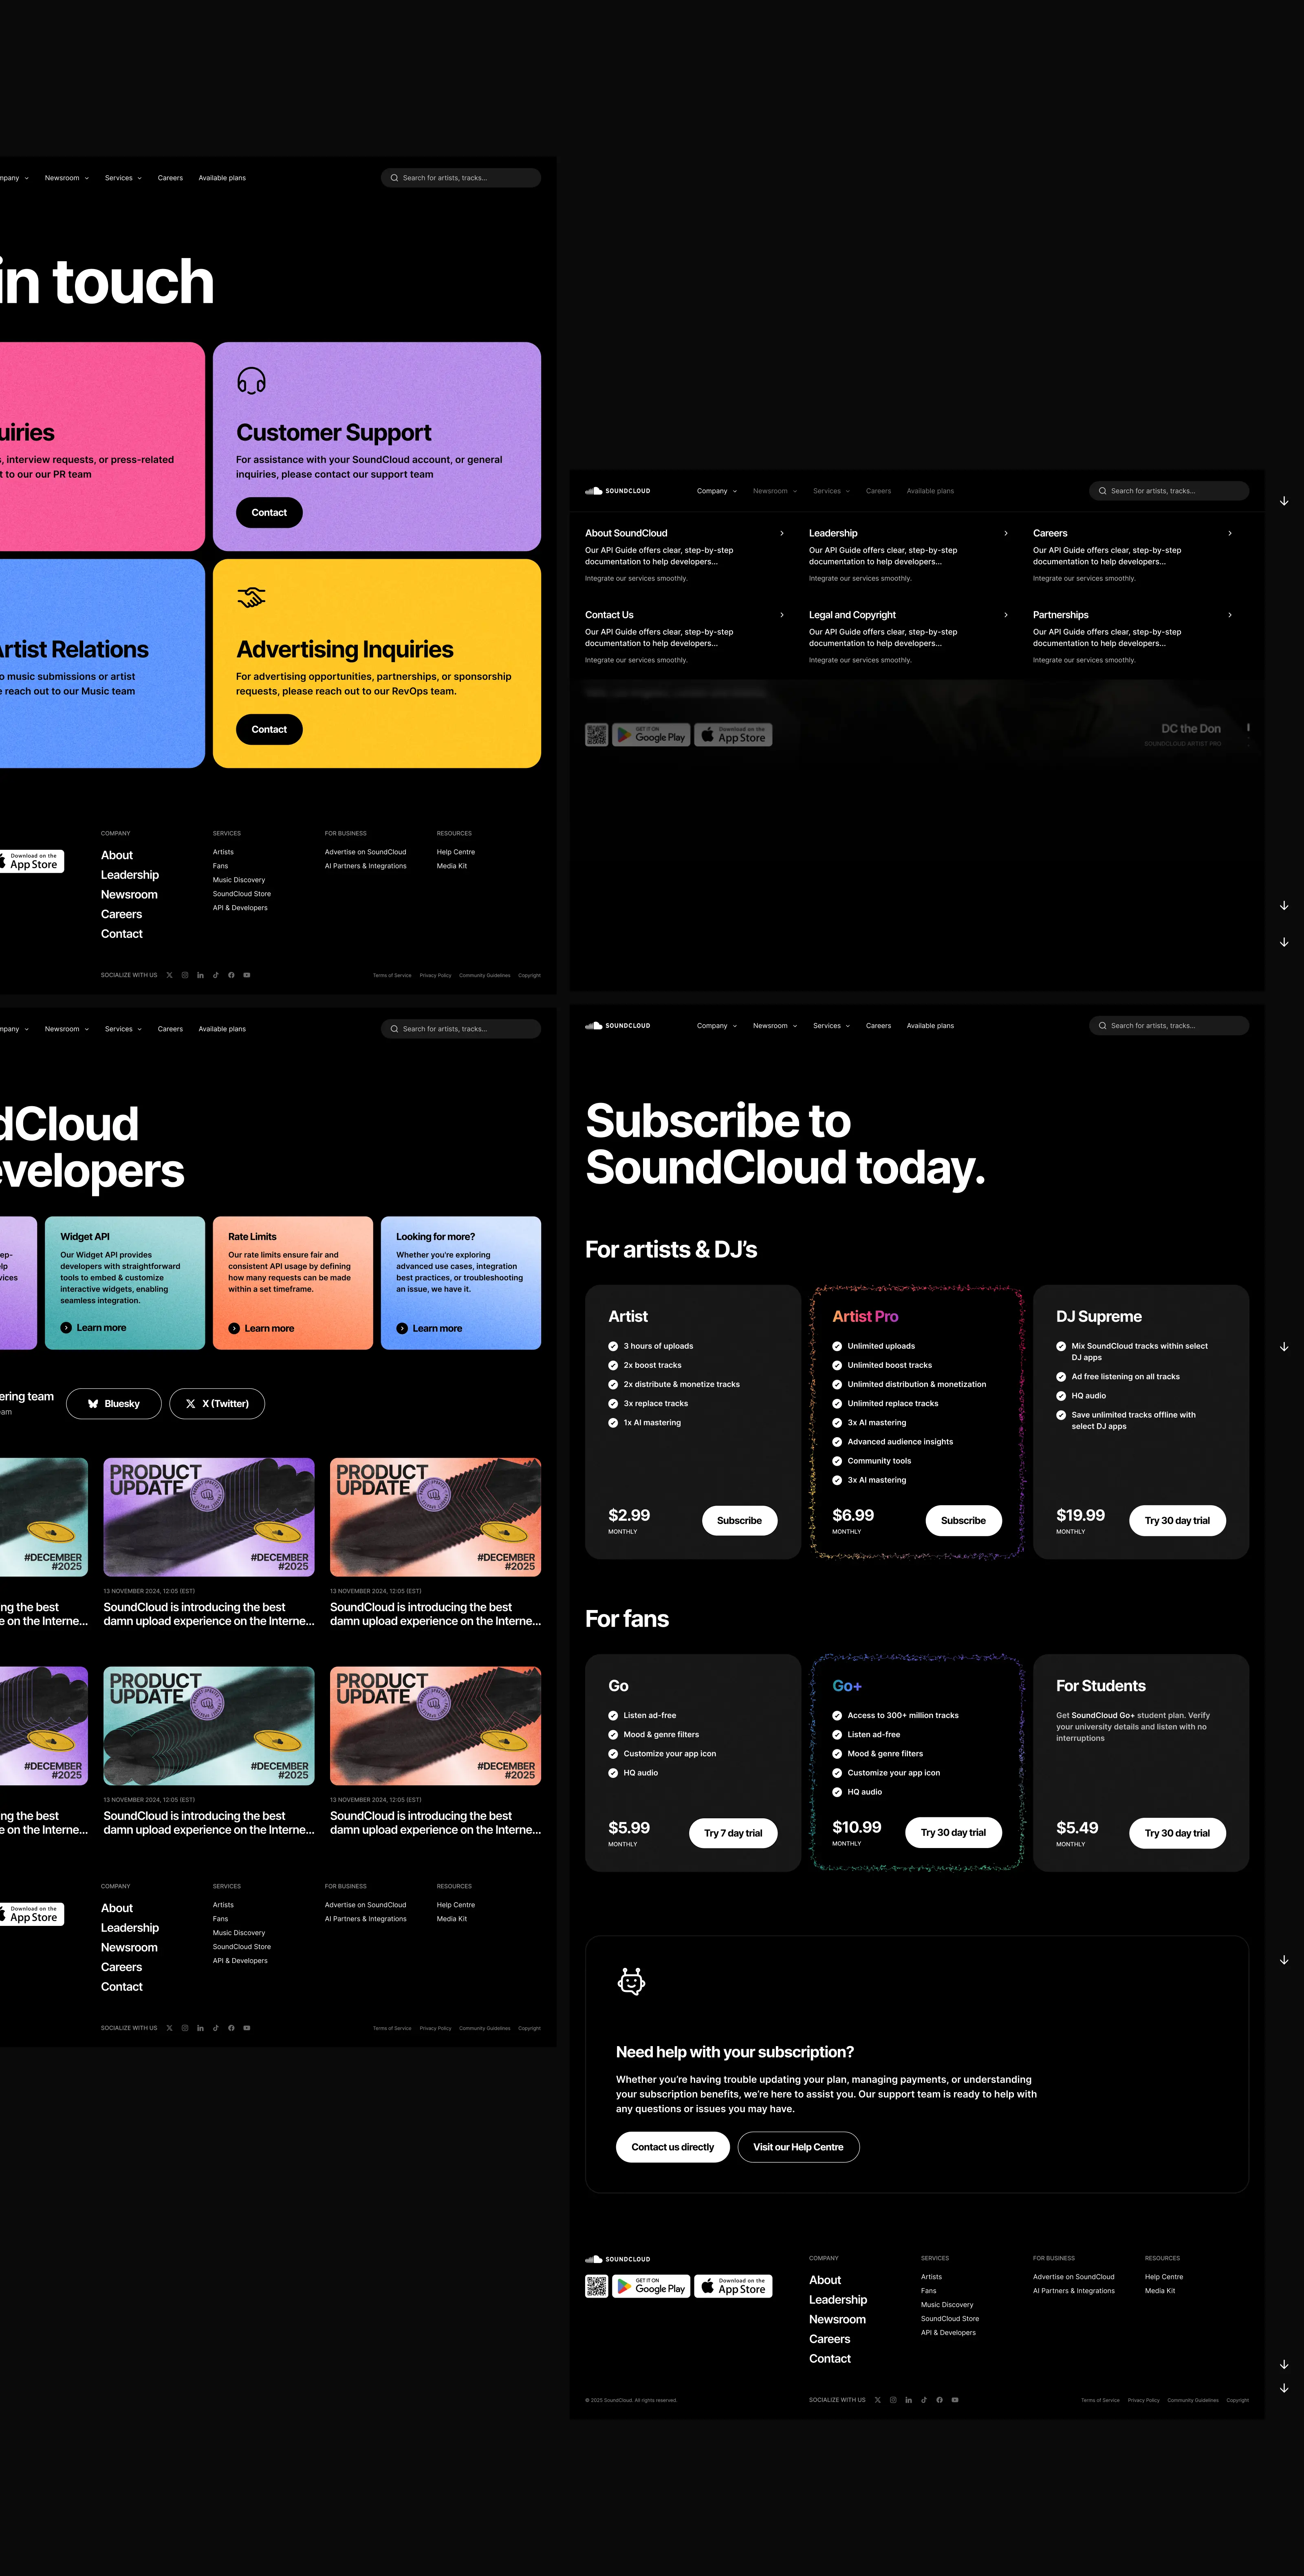
Task: Open About SoundCloud arrow in mega-menu
Action: (x=782, y=533)
